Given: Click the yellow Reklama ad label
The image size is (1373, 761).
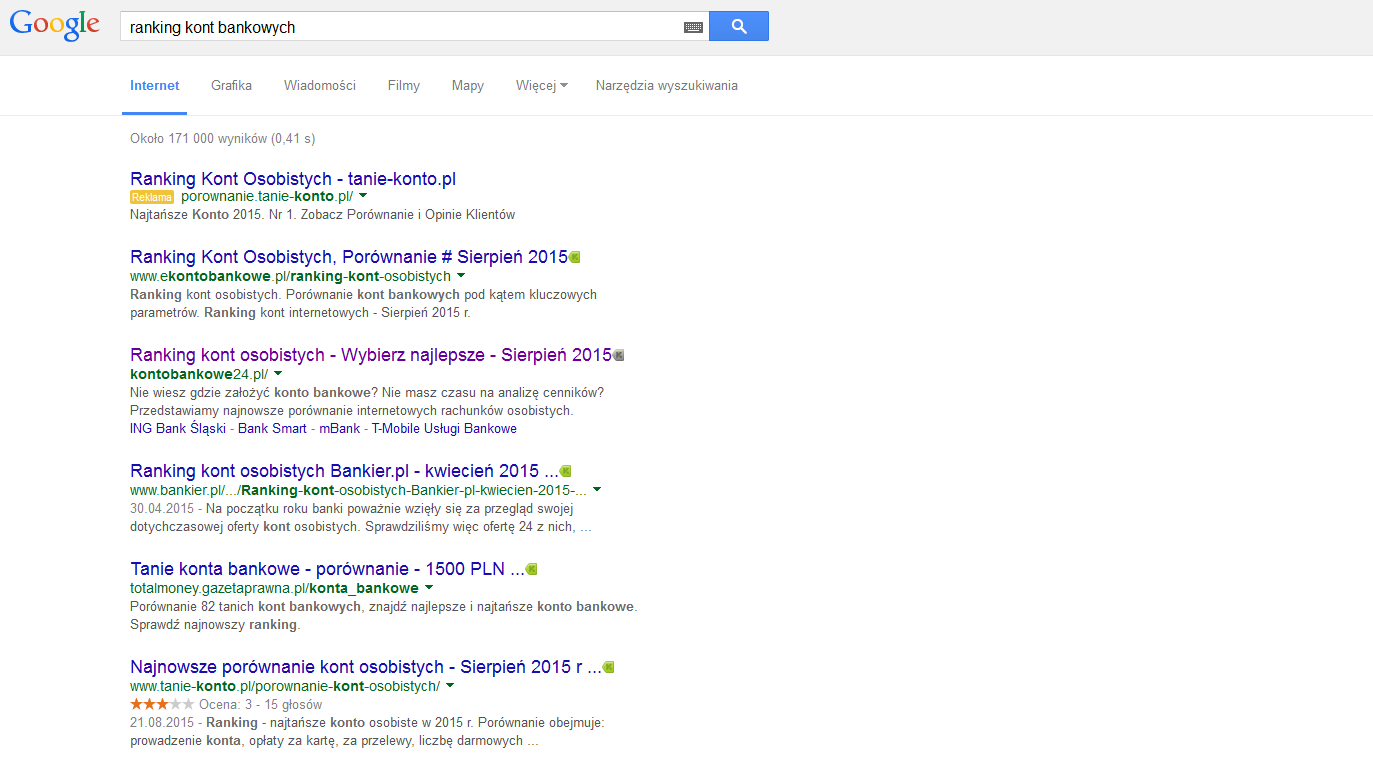Looking at the screenshot, I should [152, 197].
